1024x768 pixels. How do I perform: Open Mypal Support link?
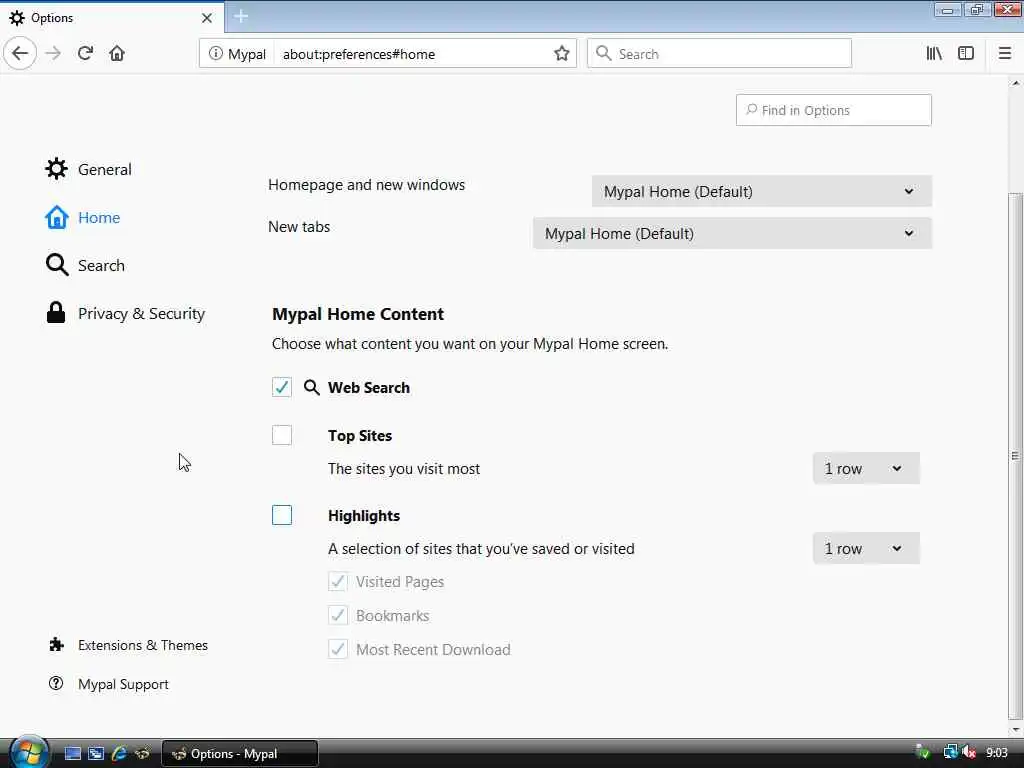click(x=108, y=684)
